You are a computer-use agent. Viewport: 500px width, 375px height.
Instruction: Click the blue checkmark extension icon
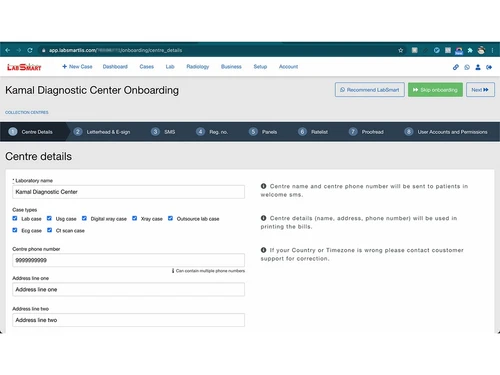[x=436, y=50]
